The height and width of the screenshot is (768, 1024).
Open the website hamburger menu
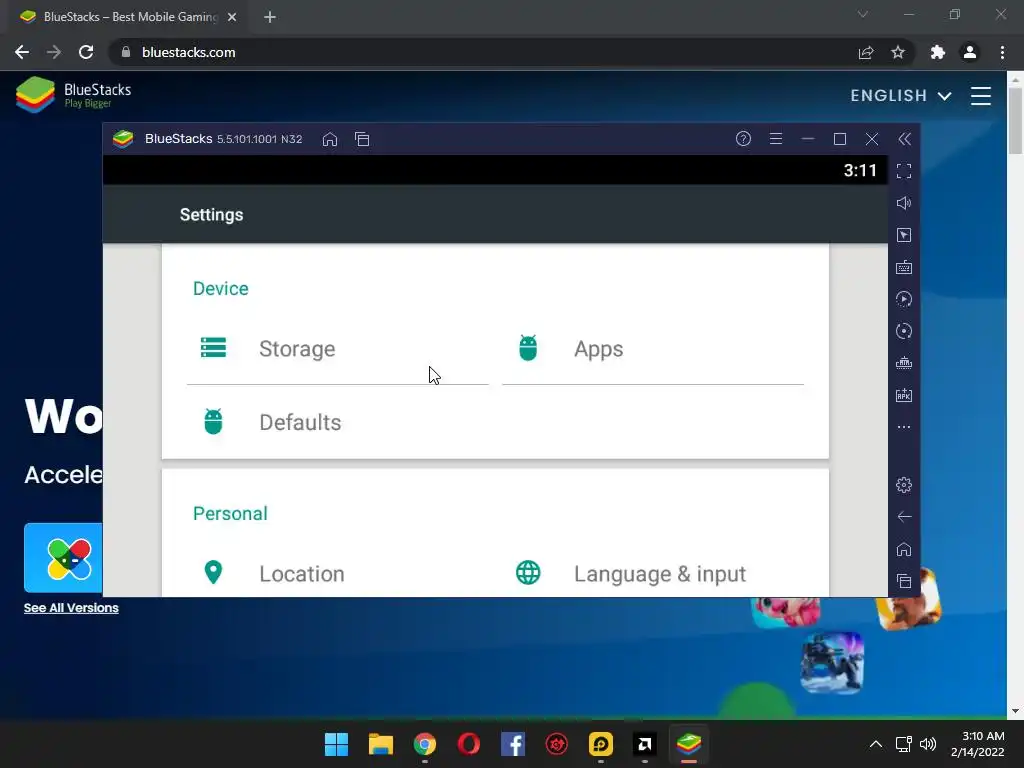pos(981,95)
